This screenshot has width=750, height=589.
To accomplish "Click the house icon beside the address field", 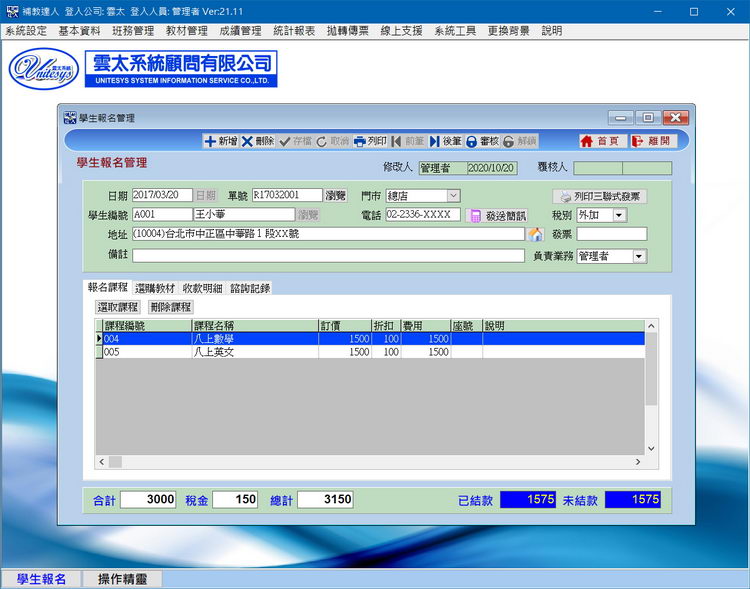I will (x=535, y=234).
